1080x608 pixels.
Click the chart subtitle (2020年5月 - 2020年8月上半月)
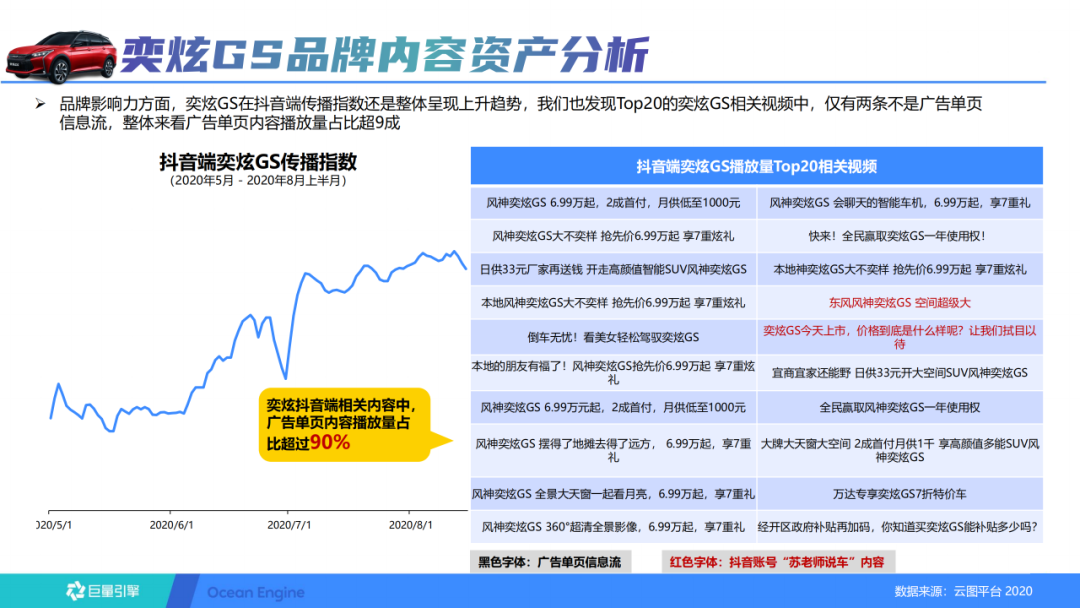click(x=258, y=180)
